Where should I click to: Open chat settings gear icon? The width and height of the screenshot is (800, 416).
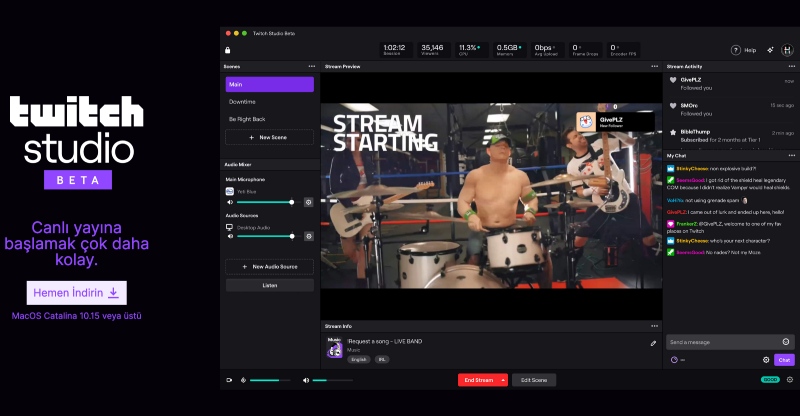[x=766, y=360]
